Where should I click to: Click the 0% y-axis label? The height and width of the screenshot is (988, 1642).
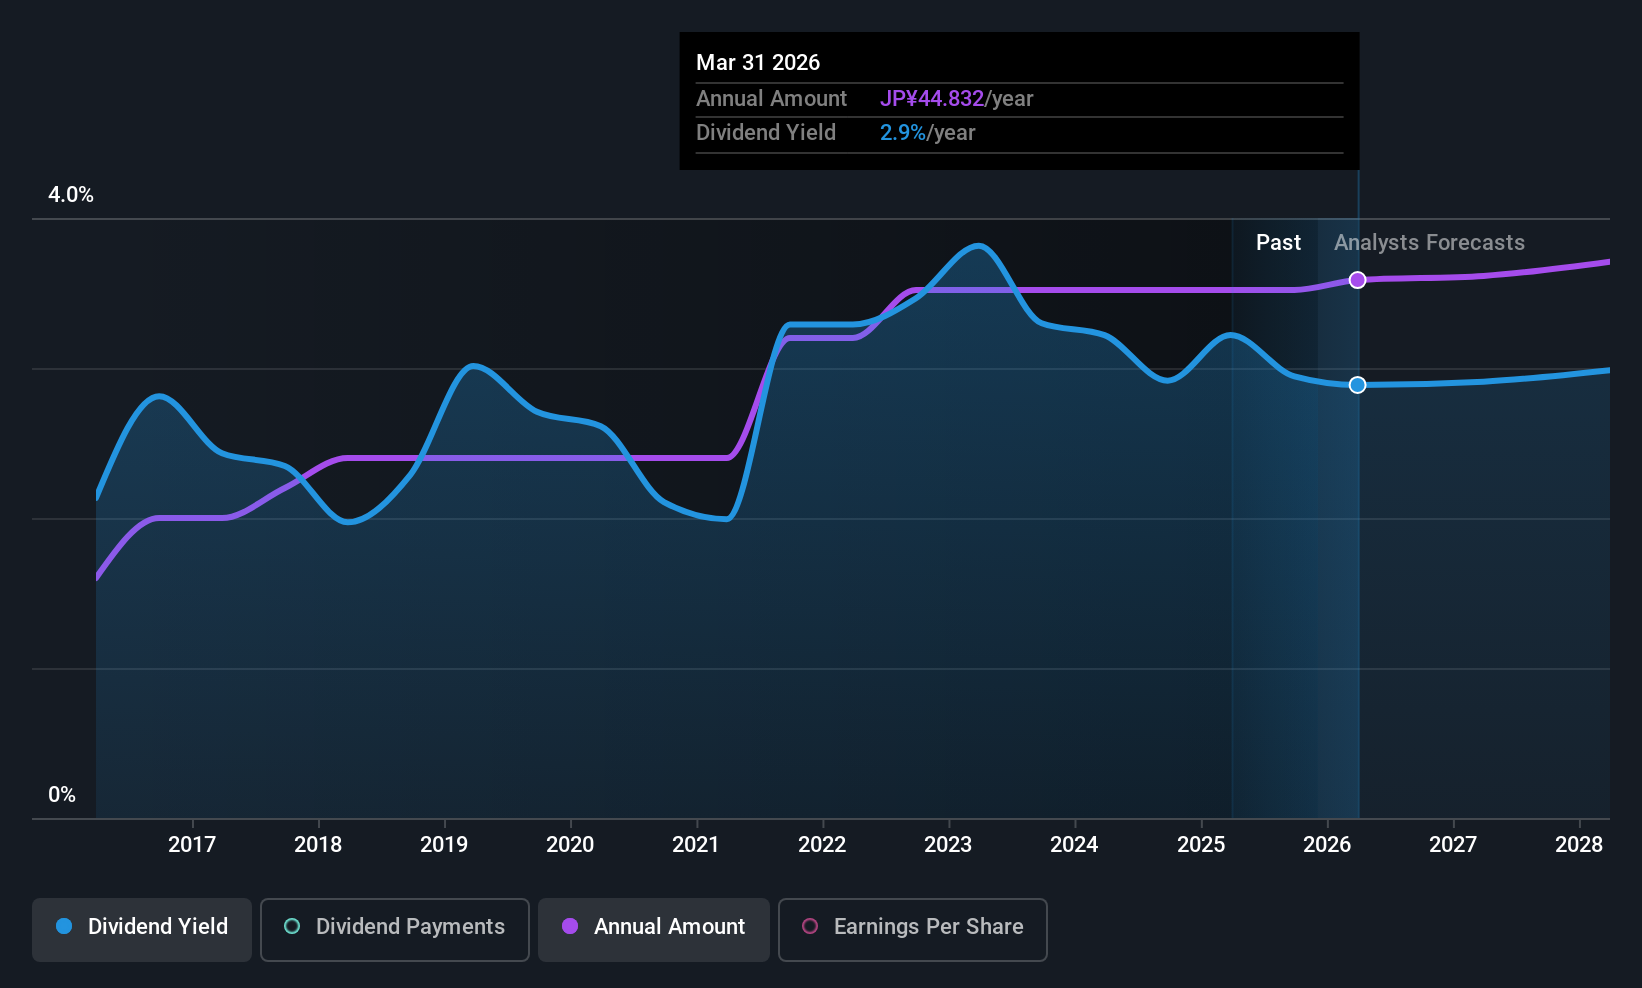pyautogui.click(x=62, y=795)
